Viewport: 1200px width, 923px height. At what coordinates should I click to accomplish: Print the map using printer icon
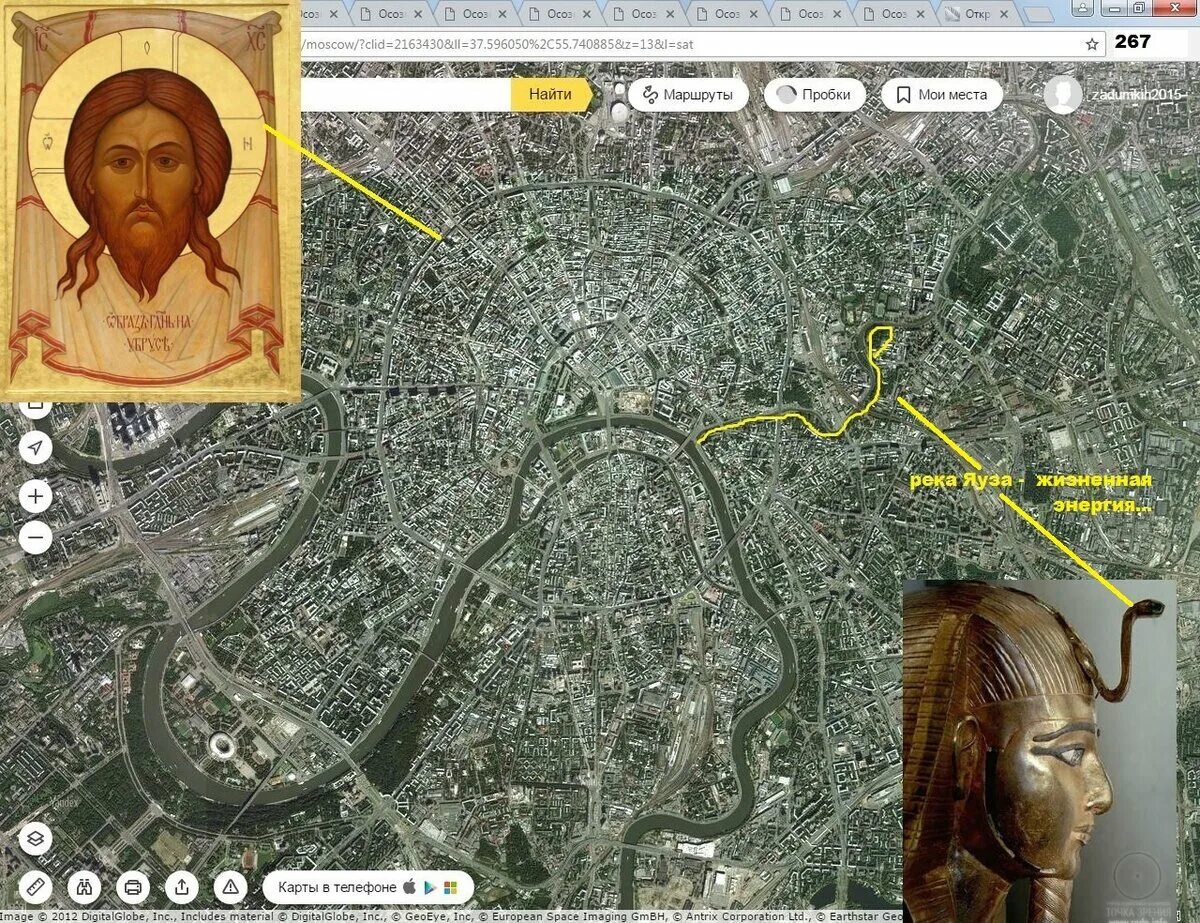[x=133, y=886]
